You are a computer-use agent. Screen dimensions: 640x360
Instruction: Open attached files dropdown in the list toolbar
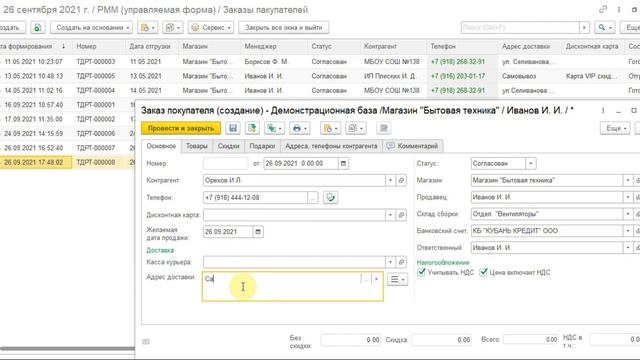coord(147,27)
